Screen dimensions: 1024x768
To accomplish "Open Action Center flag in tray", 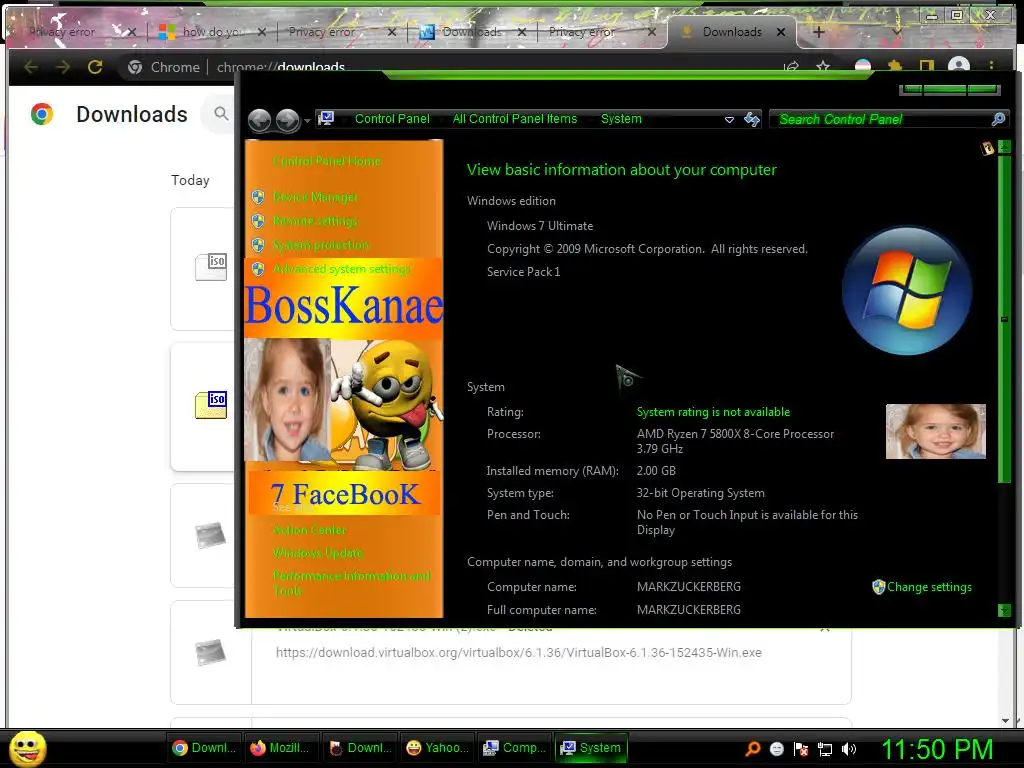I will [801, 748].
